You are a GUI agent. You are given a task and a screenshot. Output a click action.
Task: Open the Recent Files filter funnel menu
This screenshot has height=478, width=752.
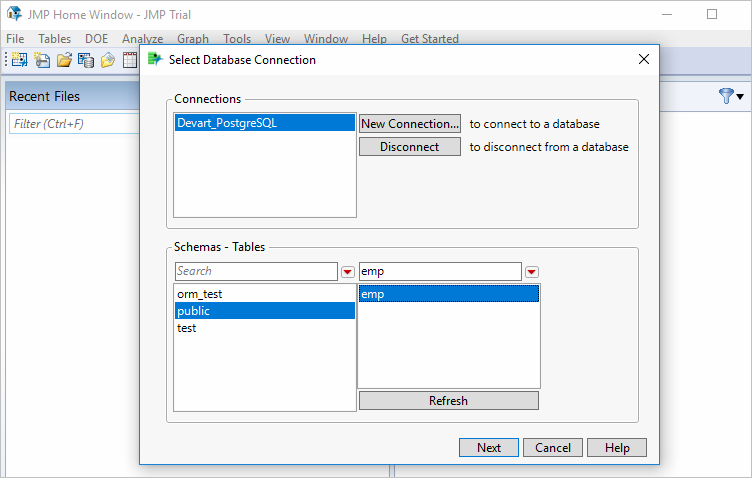(x=731, y=96)
